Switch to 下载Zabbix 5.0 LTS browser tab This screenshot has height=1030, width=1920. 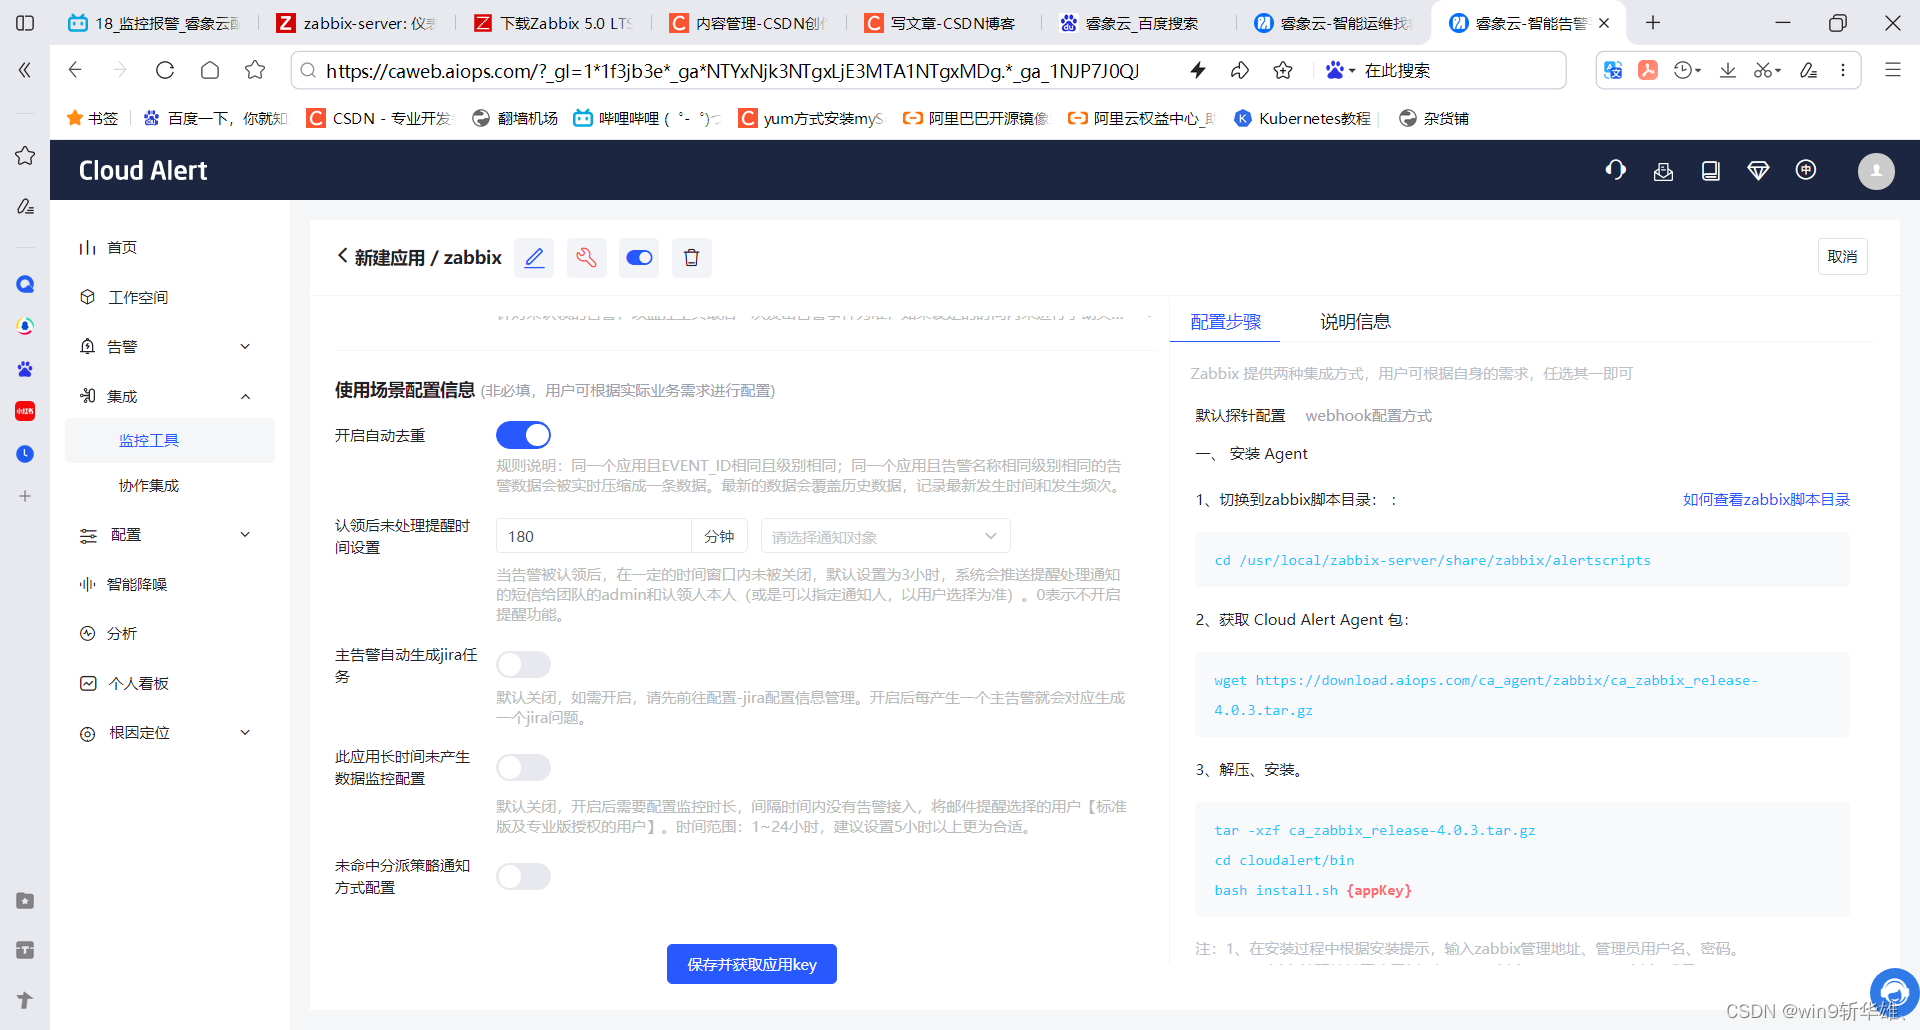553,23
